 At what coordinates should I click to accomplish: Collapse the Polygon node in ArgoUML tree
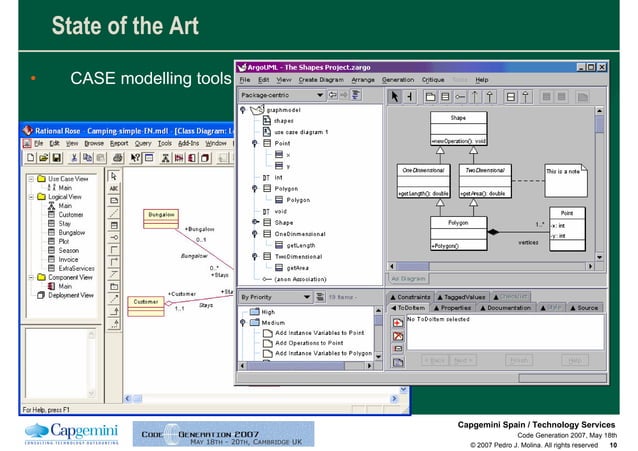coord(255,188)
